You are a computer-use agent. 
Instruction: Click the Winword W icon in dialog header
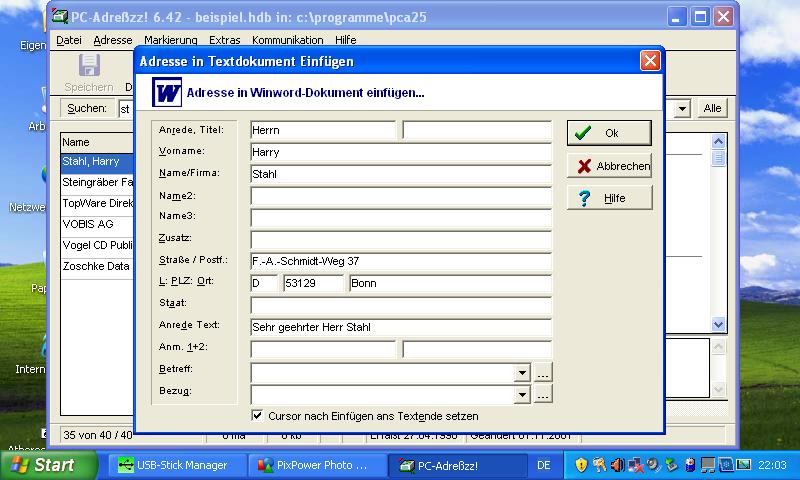(x=167, y=93)
